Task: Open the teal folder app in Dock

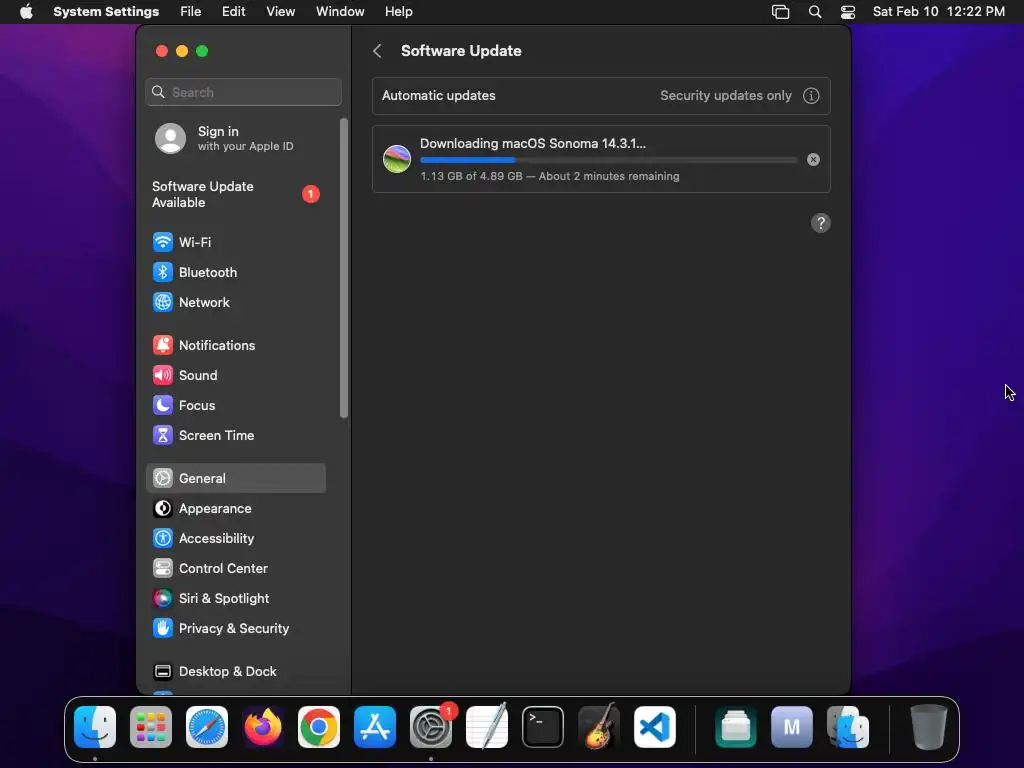Action: [736, 727]
